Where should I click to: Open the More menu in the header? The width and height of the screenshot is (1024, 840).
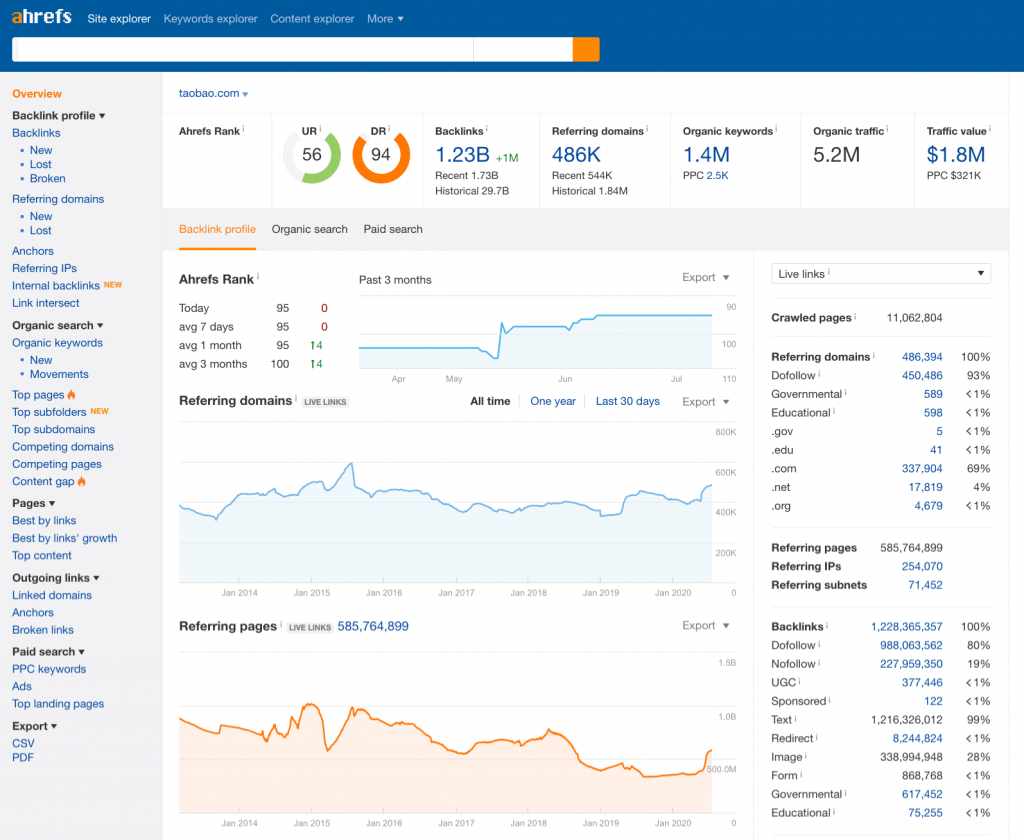tap(385, 19)
